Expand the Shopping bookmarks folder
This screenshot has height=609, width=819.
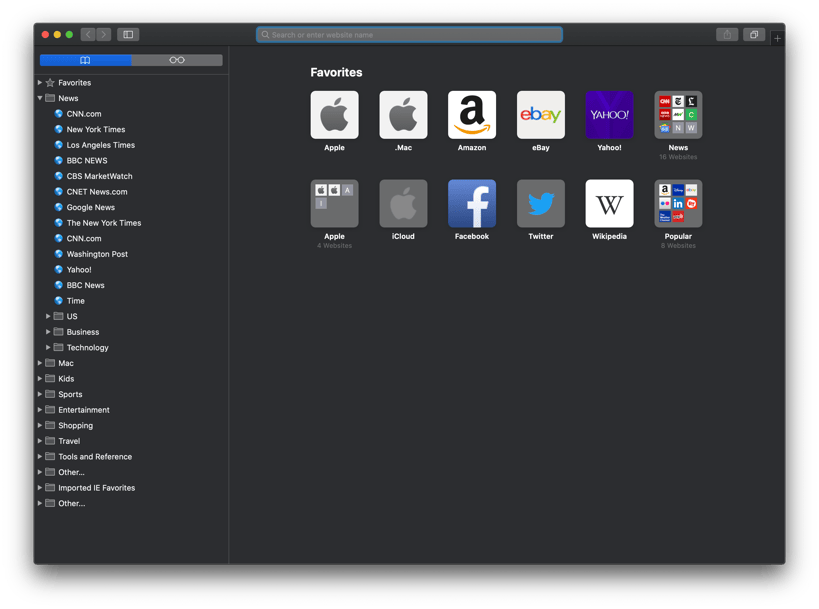[x=40, y=425]
